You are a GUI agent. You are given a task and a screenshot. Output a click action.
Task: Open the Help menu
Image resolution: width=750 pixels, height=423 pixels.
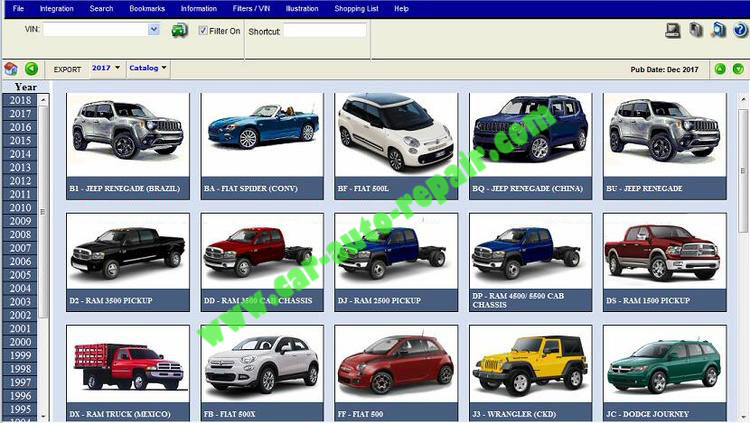point(401,9)
